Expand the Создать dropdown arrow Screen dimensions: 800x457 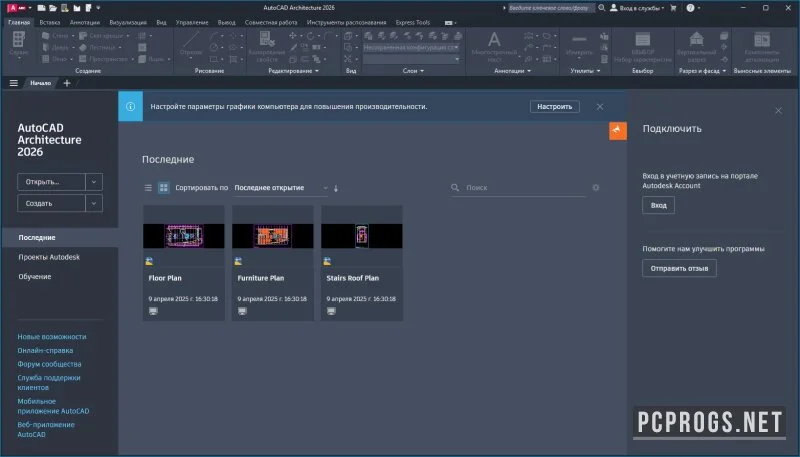pyautogui.click(x=94, y=203)
